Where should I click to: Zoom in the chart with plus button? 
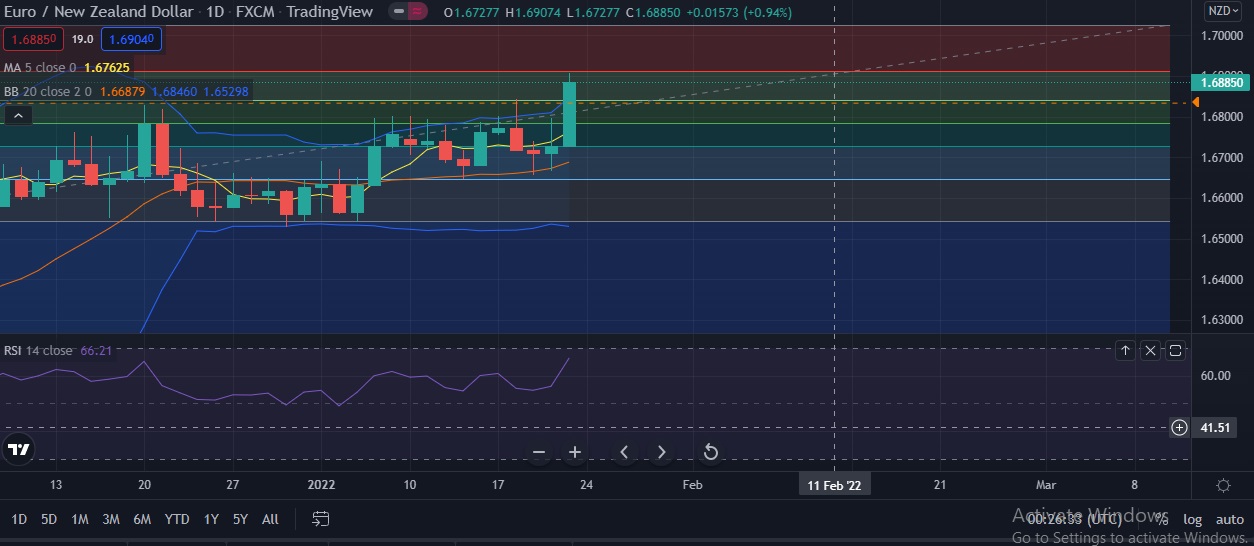click(575, 452)
